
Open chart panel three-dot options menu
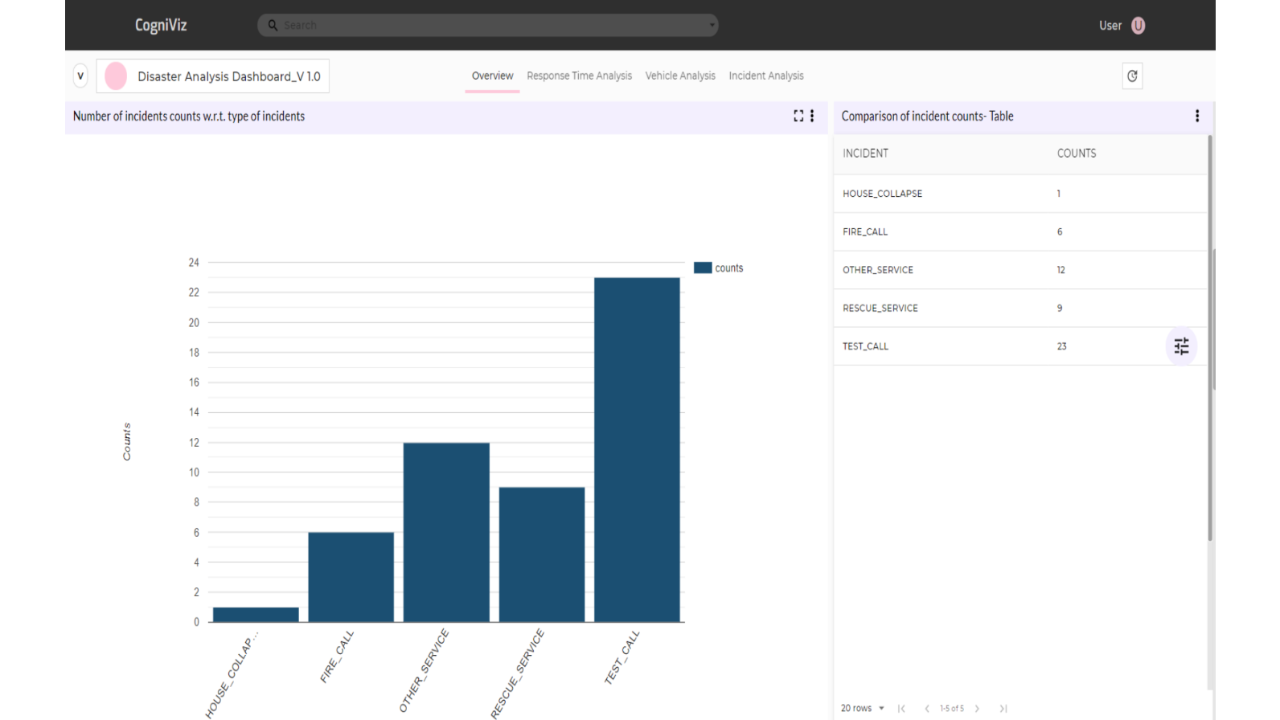812,116
